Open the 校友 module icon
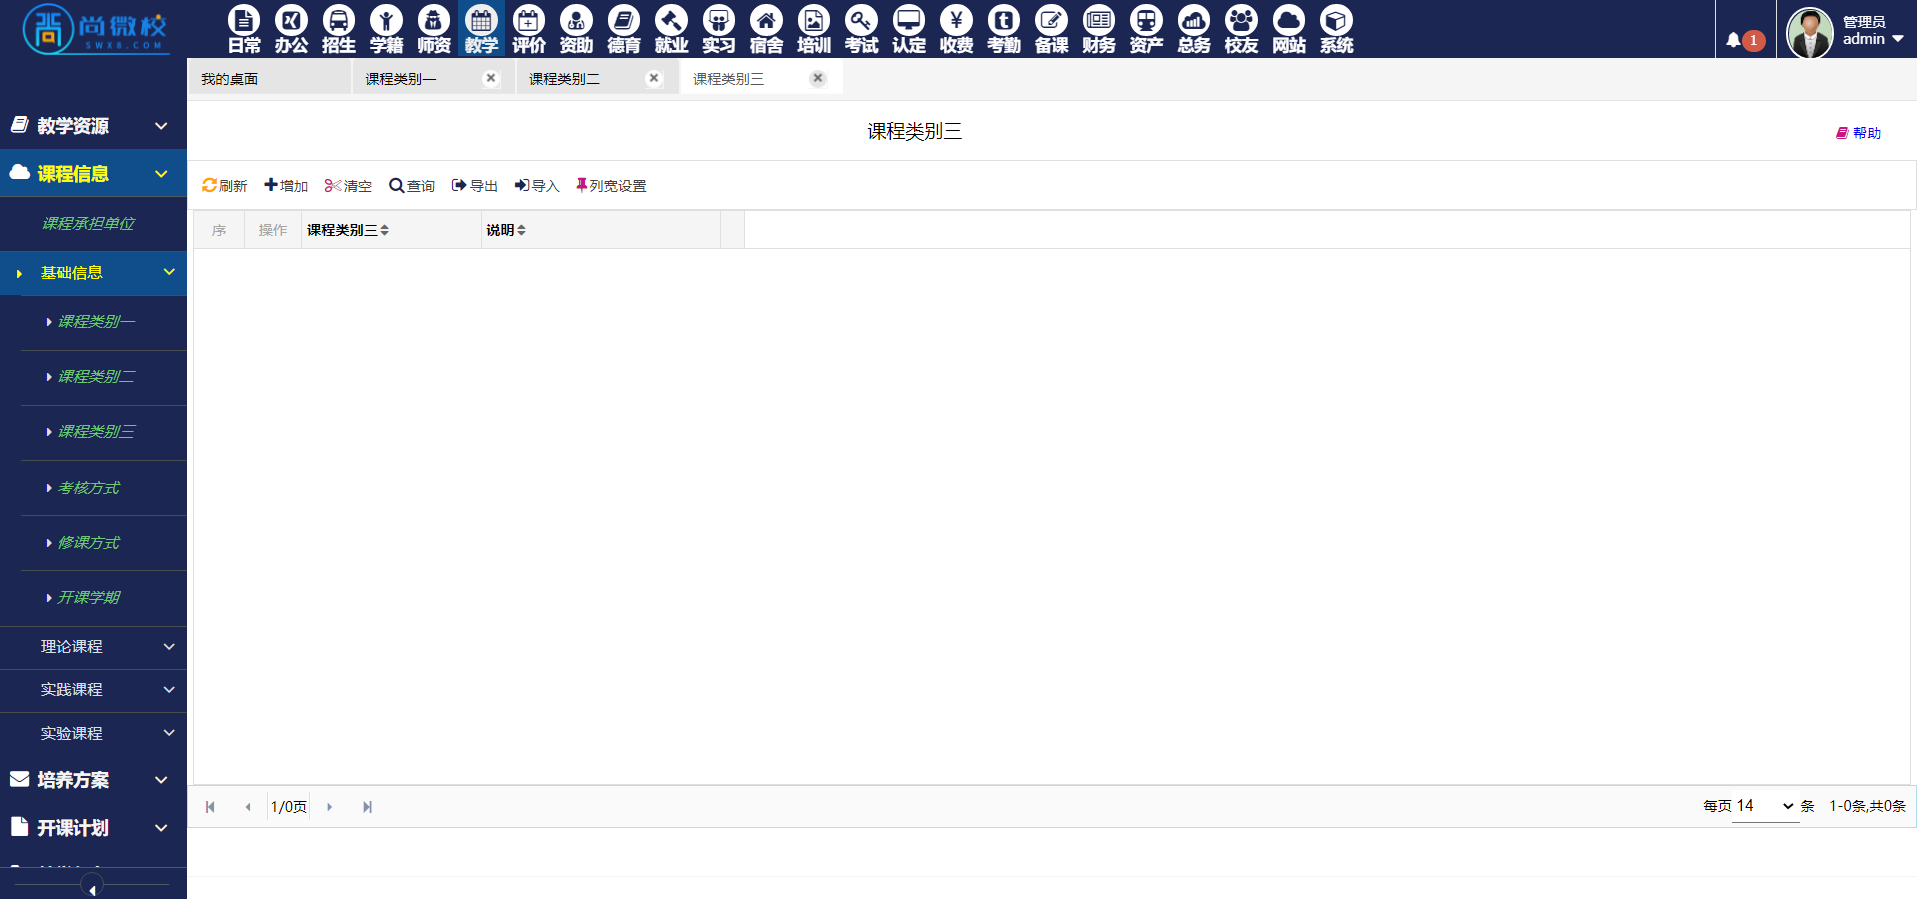The image size is (1917, 899). click(1241, 29)
